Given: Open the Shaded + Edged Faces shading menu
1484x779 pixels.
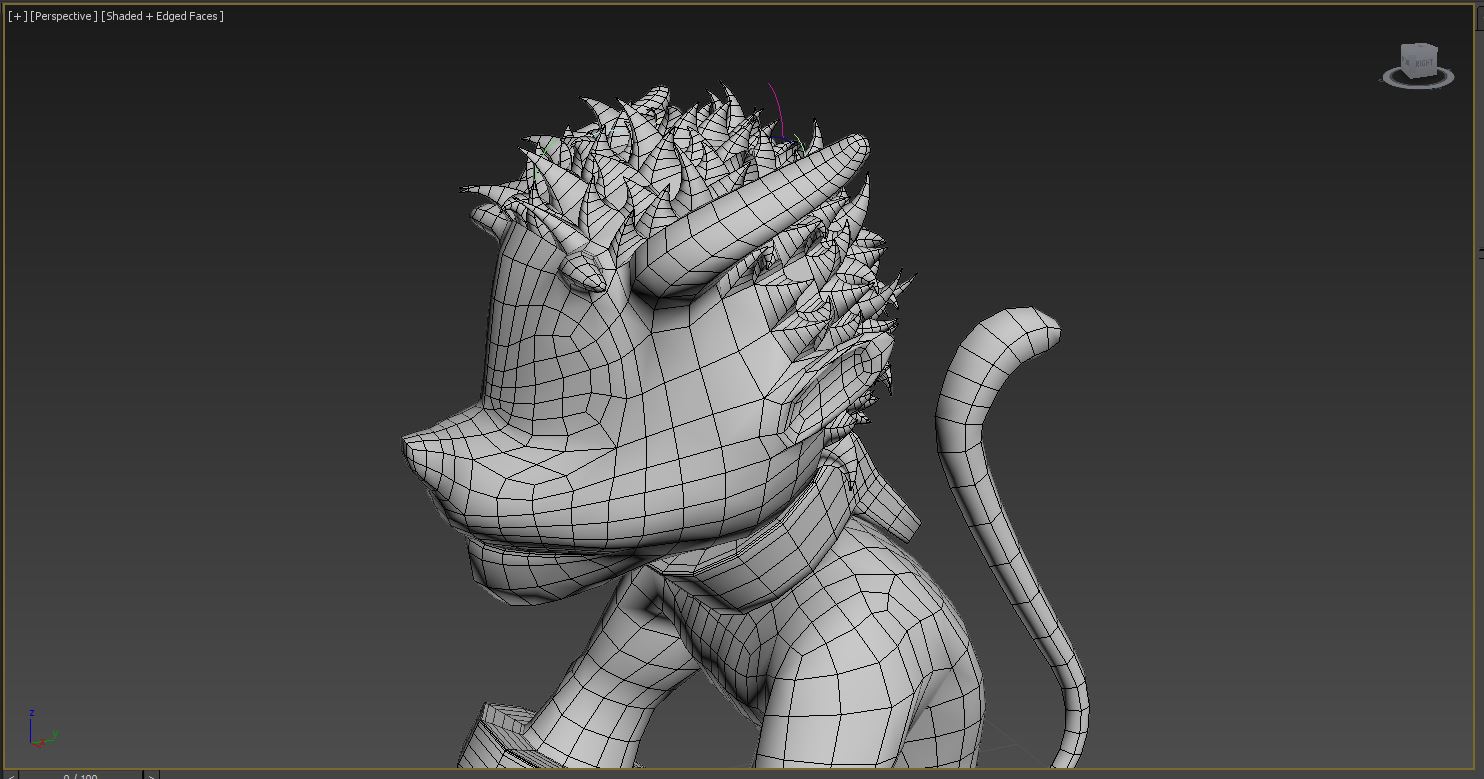Looking at the screenshot, I should (162, 16).
